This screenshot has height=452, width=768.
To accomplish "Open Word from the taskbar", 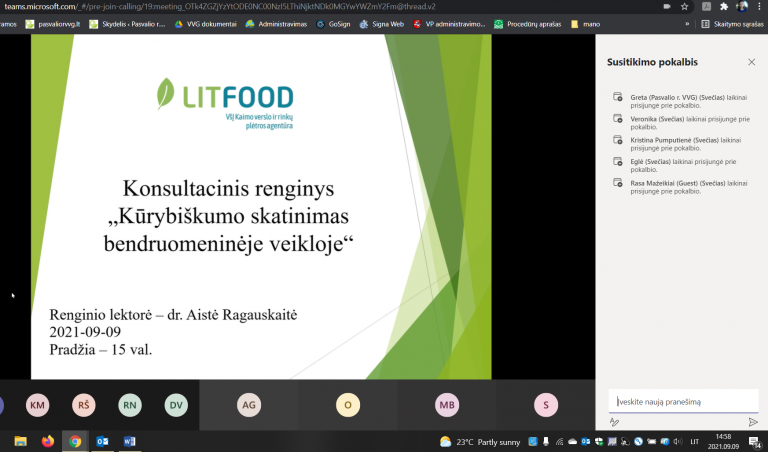I will (129, 441).
